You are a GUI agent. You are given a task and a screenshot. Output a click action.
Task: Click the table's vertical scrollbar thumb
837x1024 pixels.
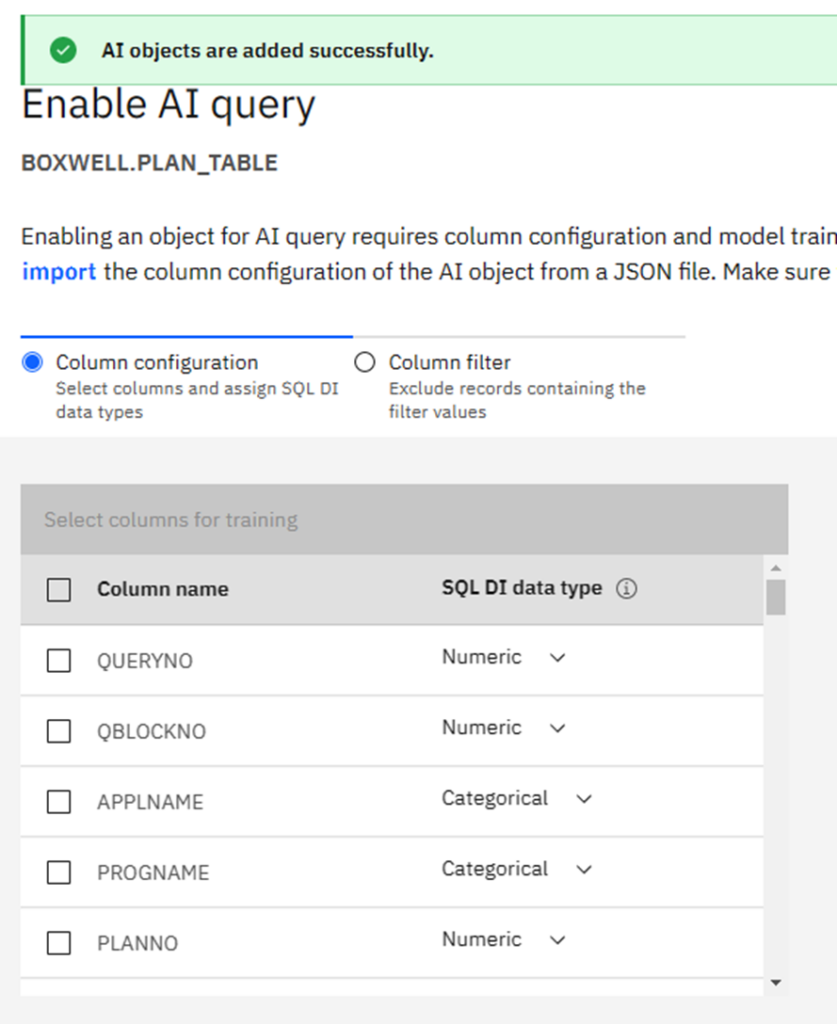[x=776, y=597]
